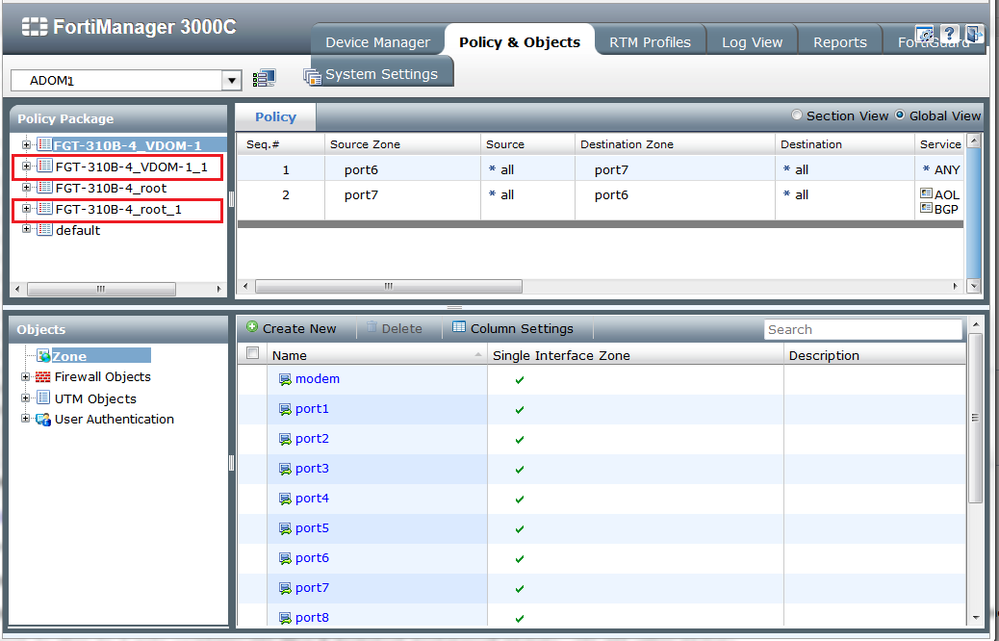The width and height of the screenshot is (999, 641).
Task: Click the User Authentication icon
Action: [x=43, y=419]
